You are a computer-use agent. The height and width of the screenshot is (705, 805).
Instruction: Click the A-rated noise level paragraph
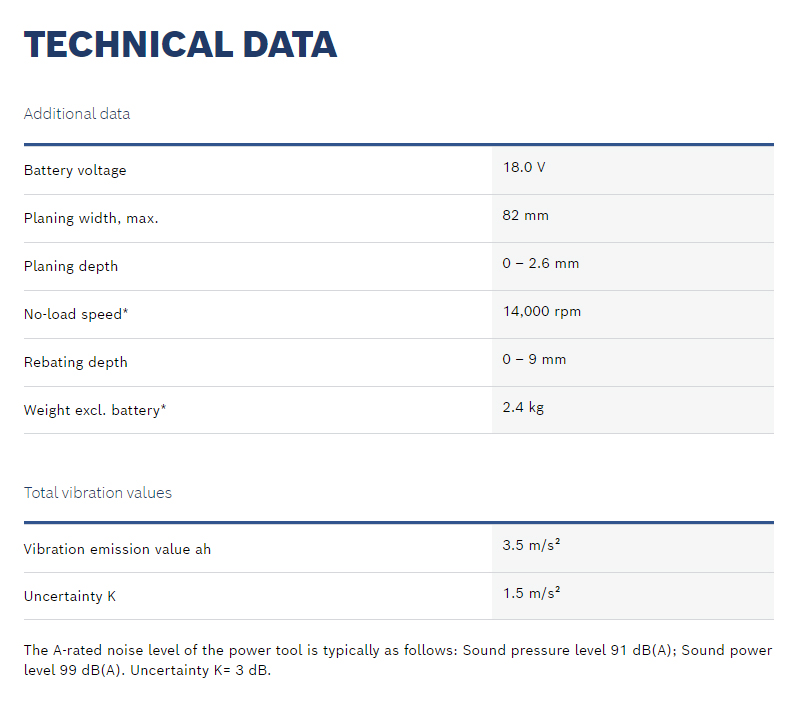pyautogui.click(x=398, y=660)
